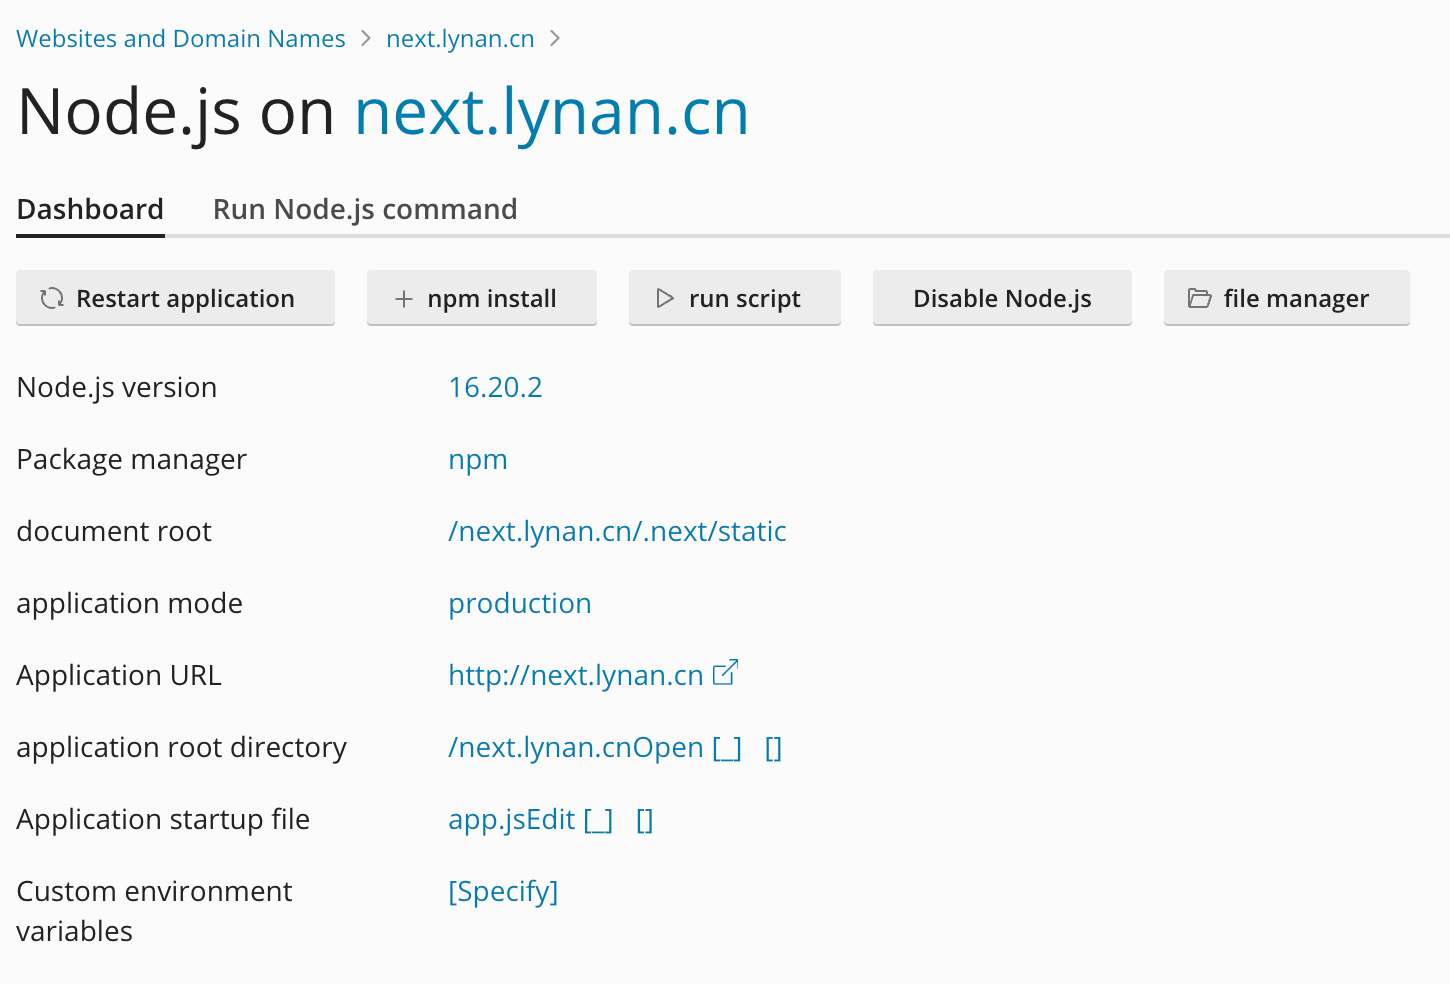Click the external link icon beside Application URL
This screenshot has height=984, width=1450.
point(725,672)
